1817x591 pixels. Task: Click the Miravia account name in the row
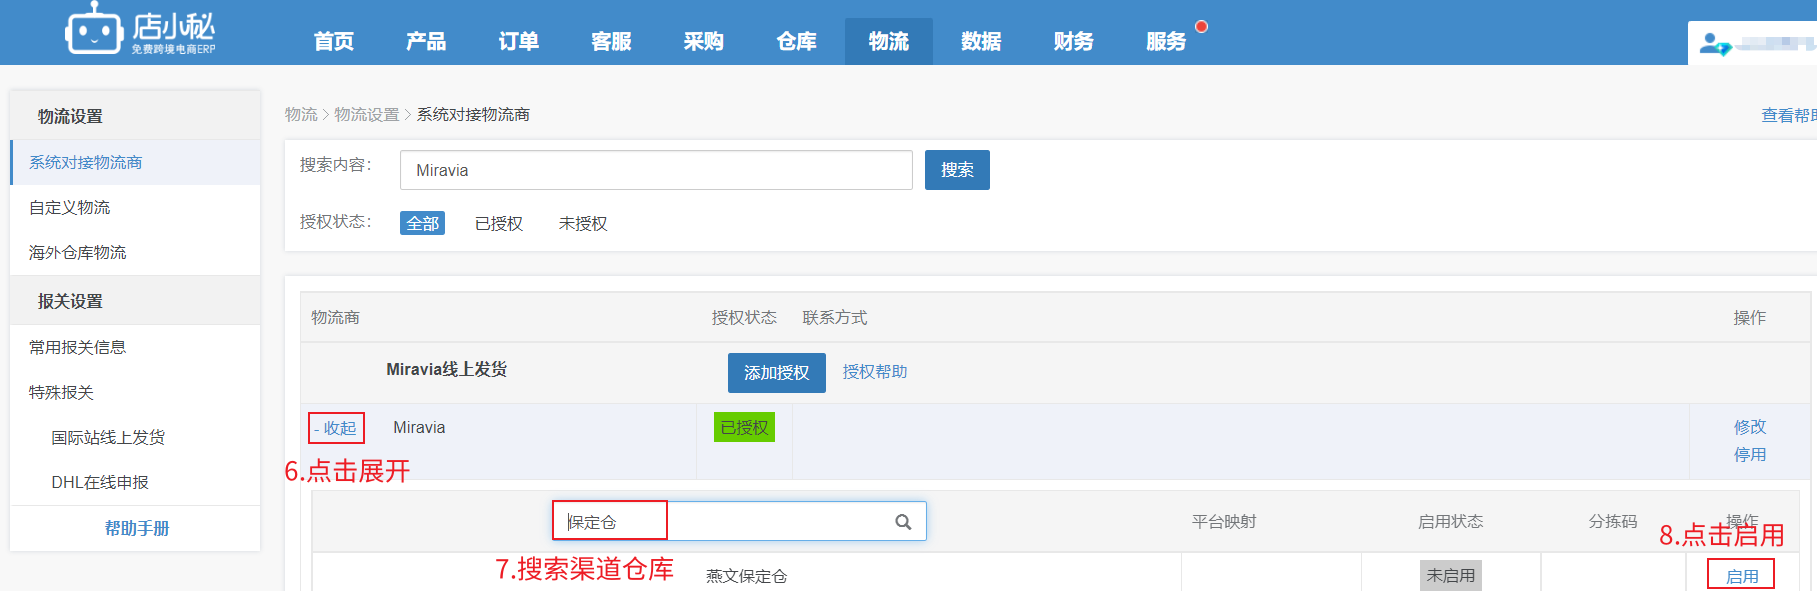click(x=419, y=428)
